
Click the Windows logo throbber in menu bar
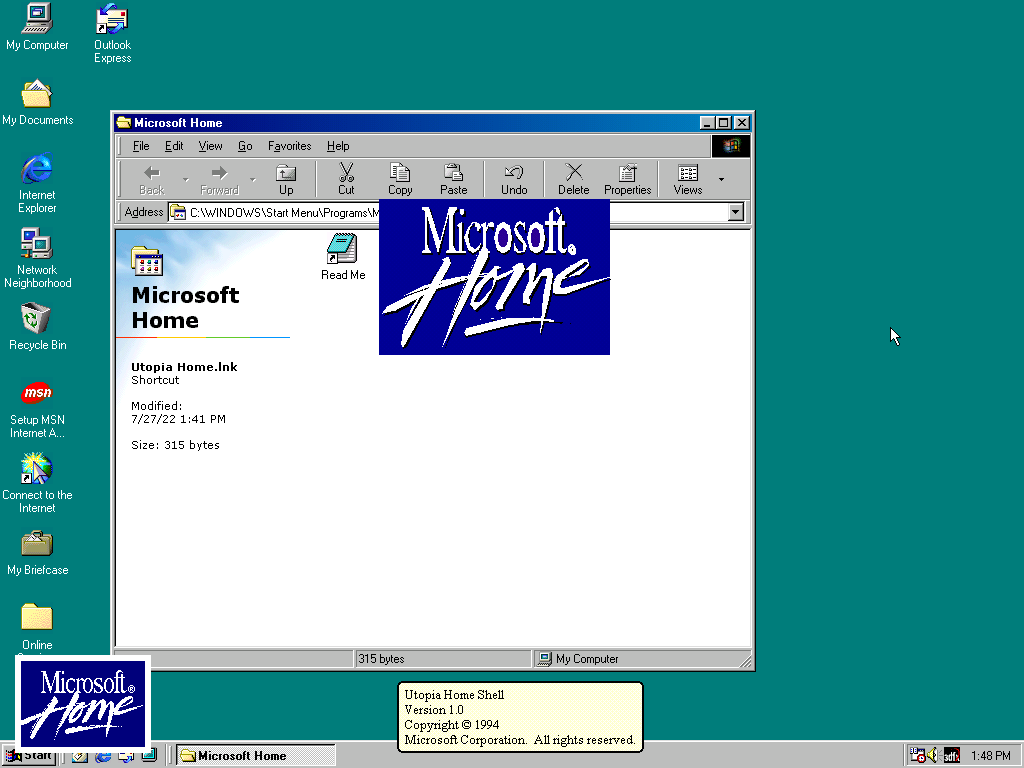click(731, 146)
